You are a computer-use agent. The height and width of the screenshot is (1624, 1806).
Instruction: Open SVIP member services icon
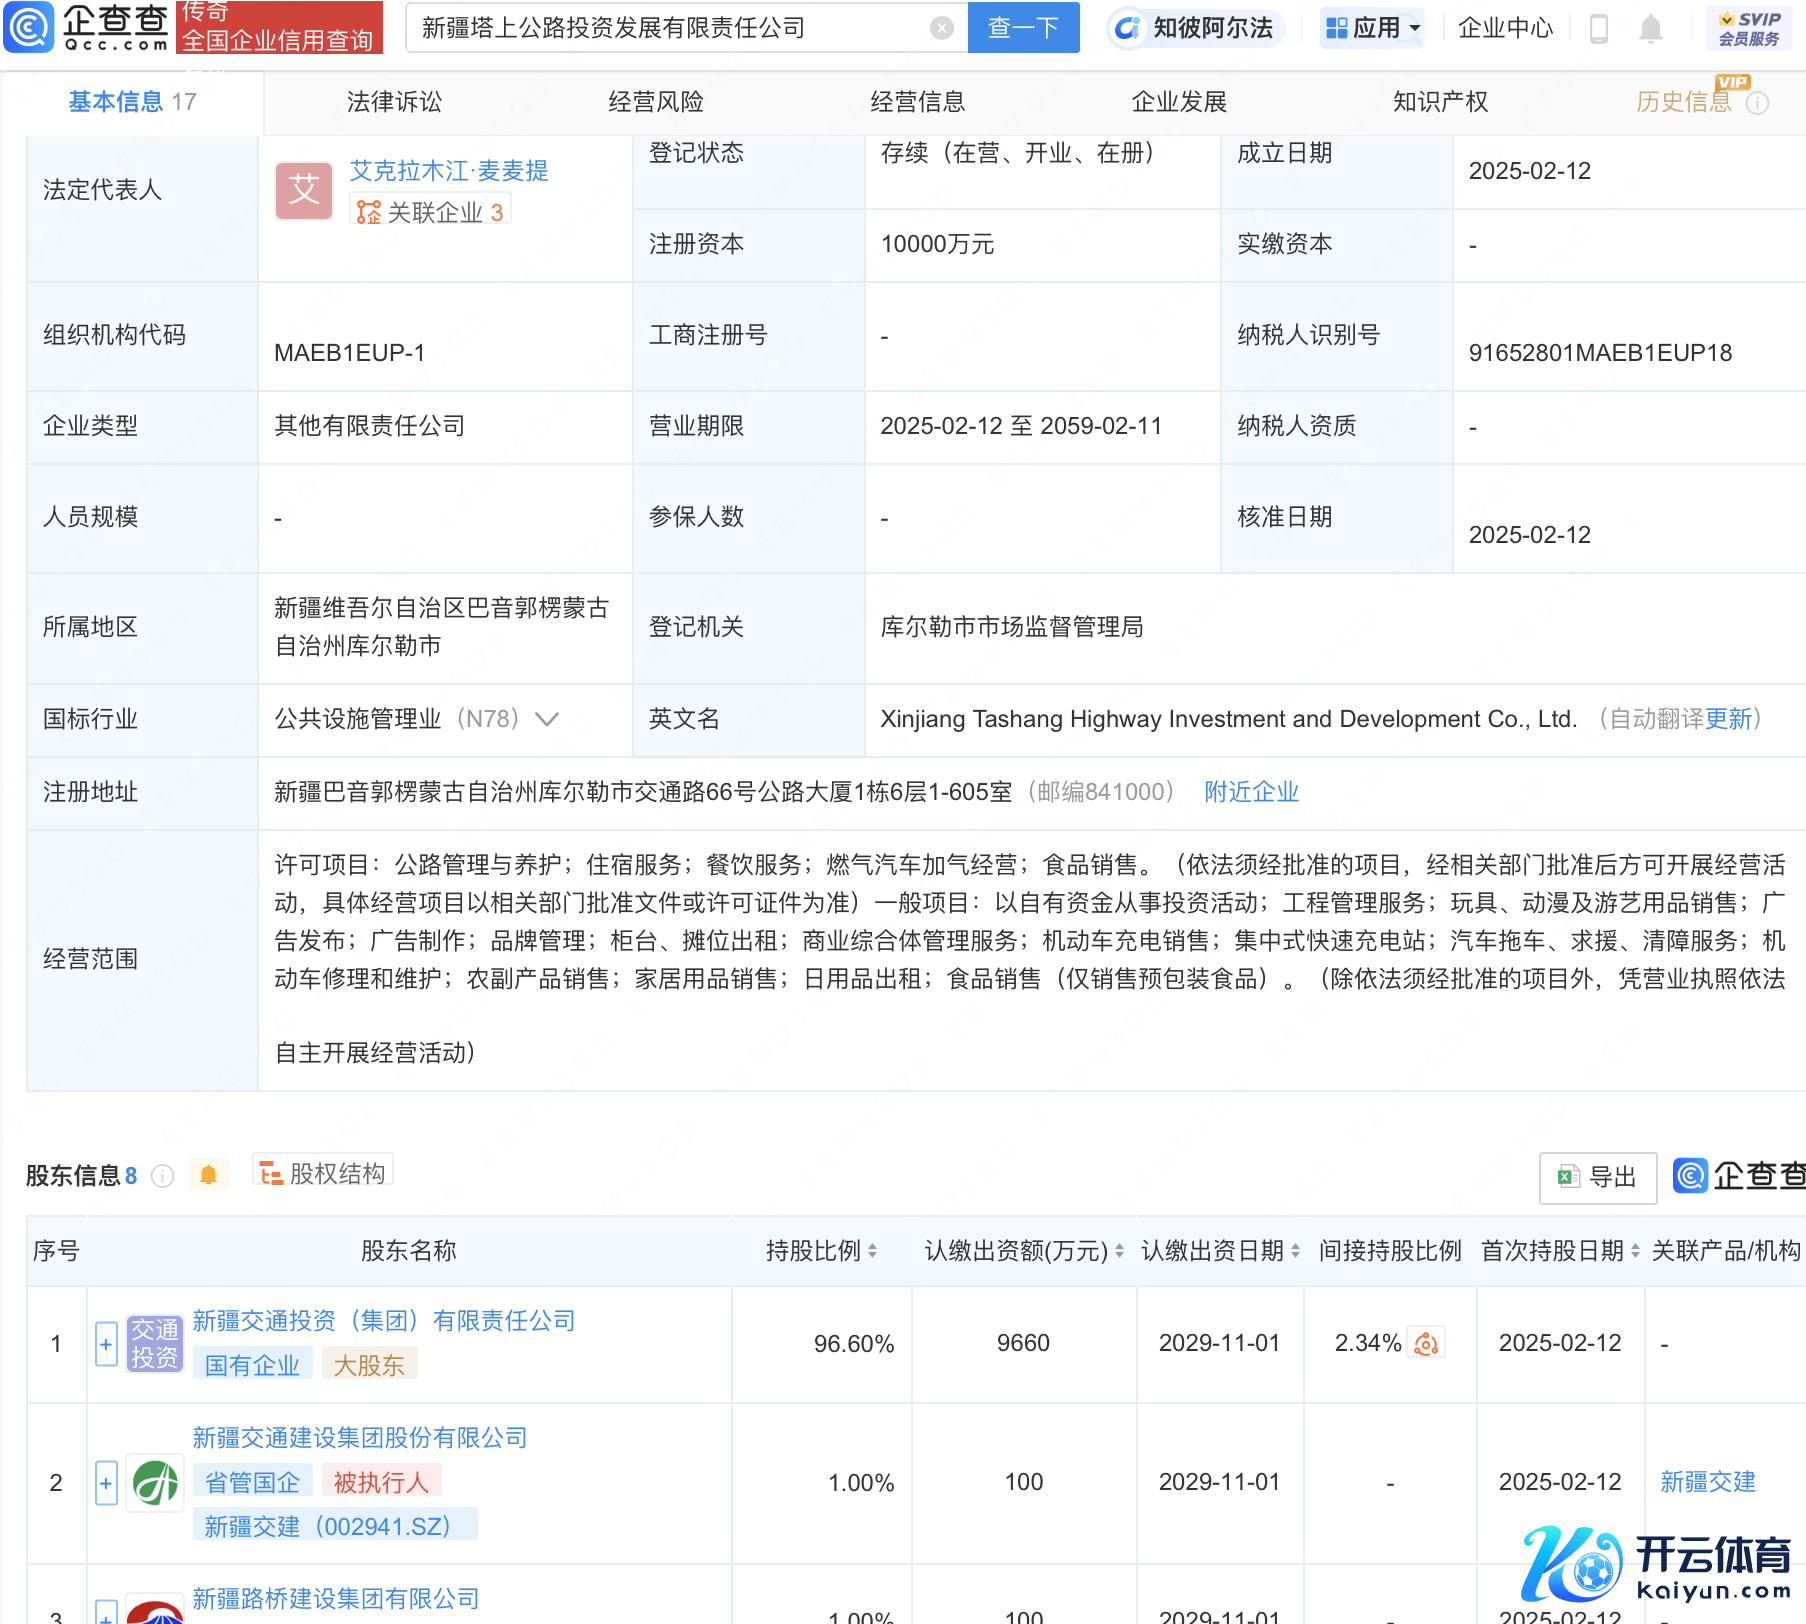1748,28
